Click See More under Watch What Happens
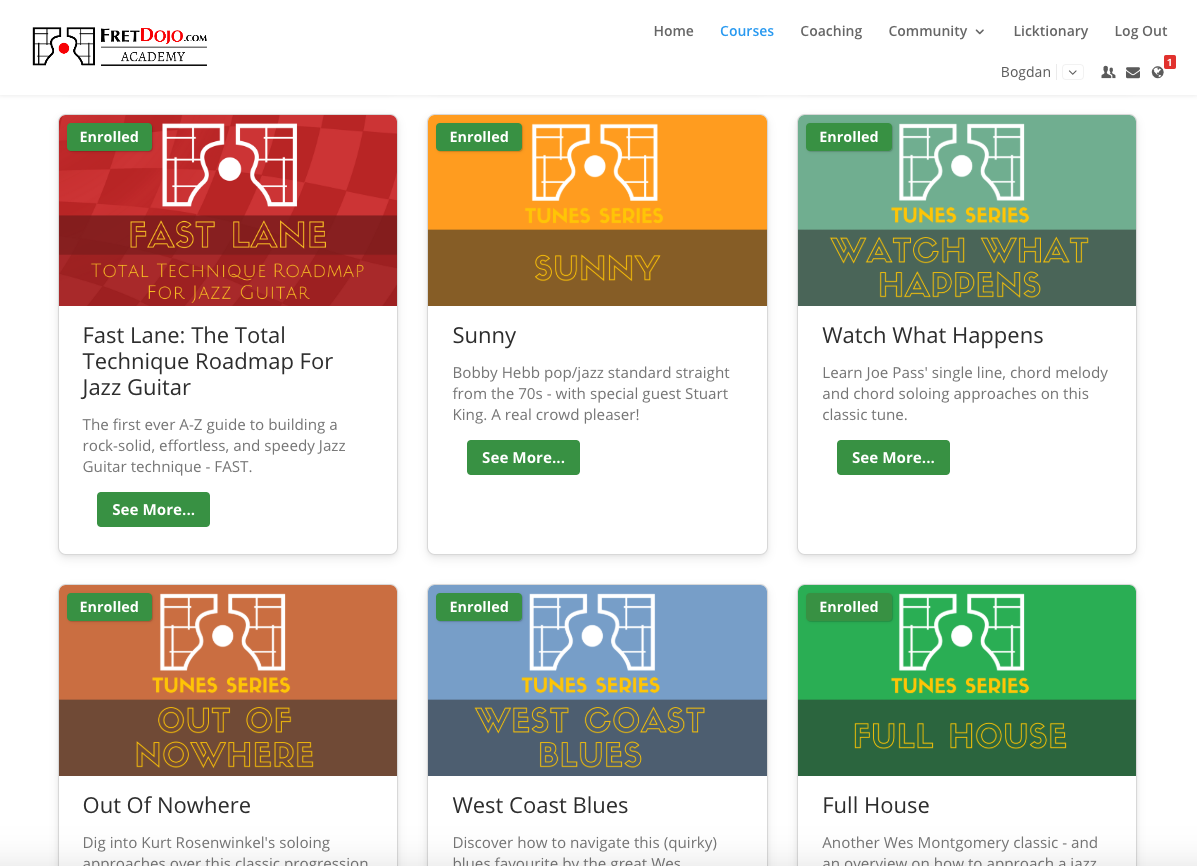This screenshot has height=866, width=1197. coord(893,457)
